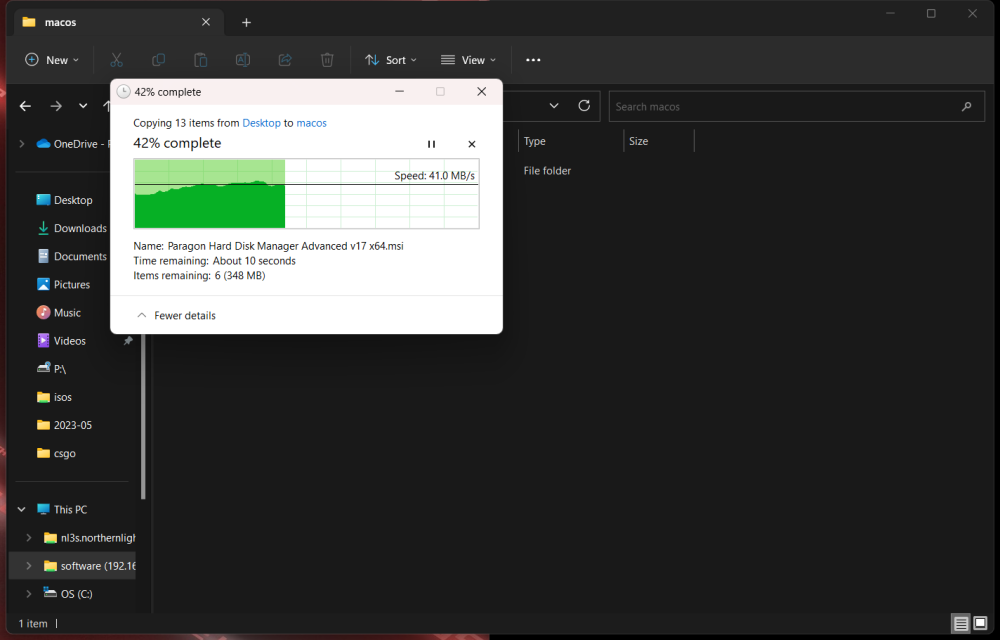This screenshot has width=1000, height=640.
Task: Go forward with the right arrow
Action: (56, 106)
